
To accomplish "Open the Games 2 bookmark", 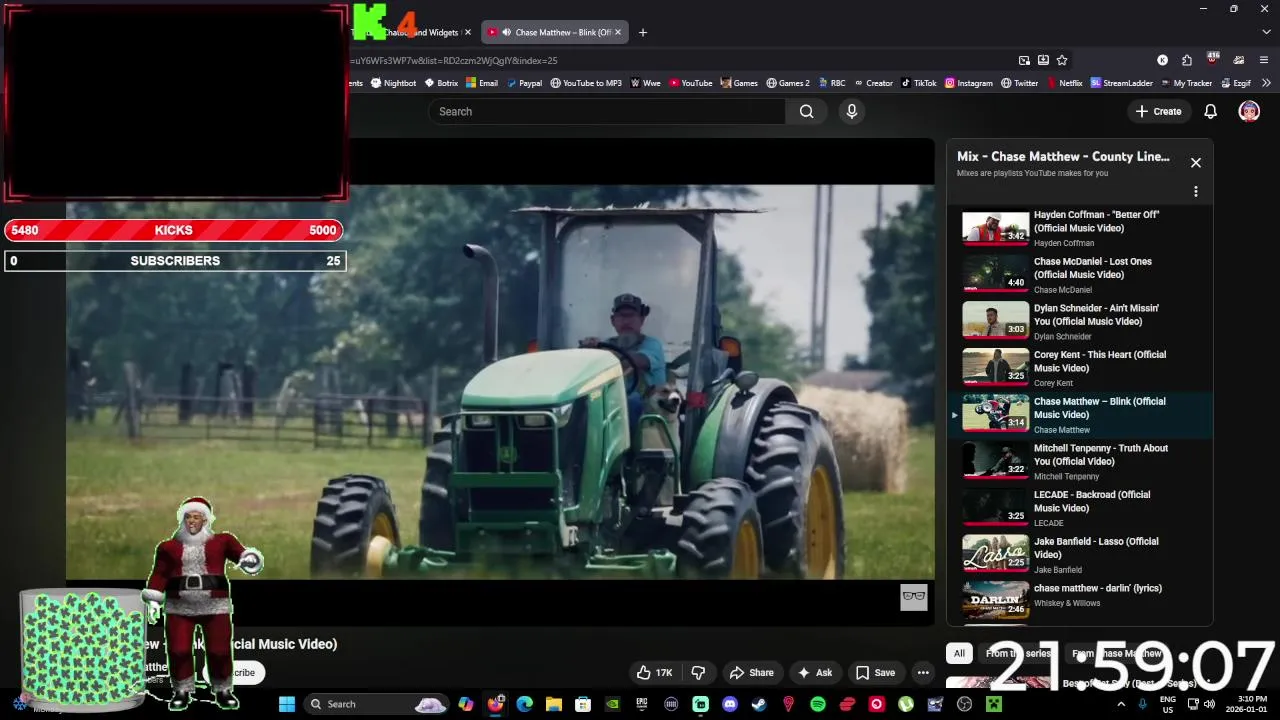I will (788, 83).
